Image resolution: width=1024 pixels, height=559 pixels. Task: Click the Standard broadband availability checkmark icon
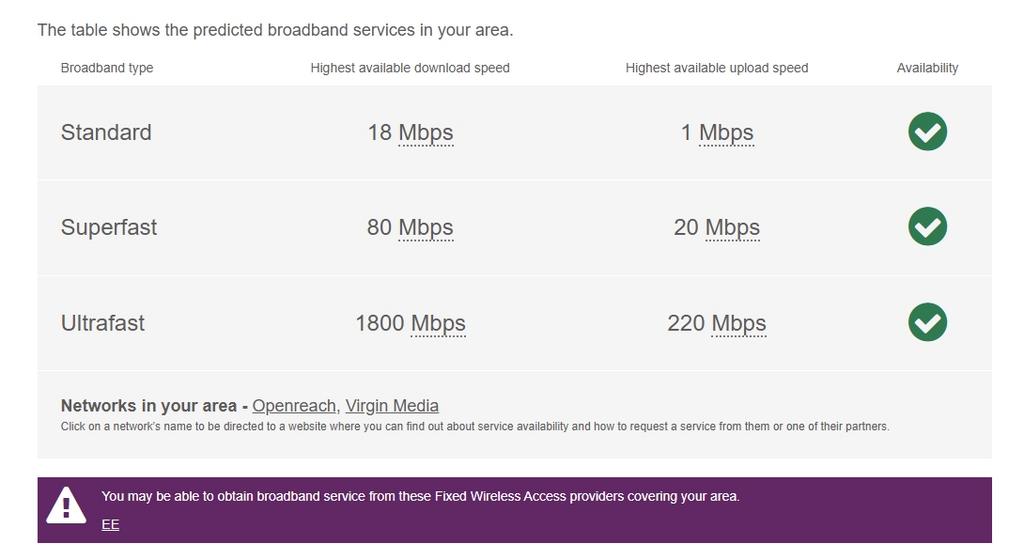927,132
